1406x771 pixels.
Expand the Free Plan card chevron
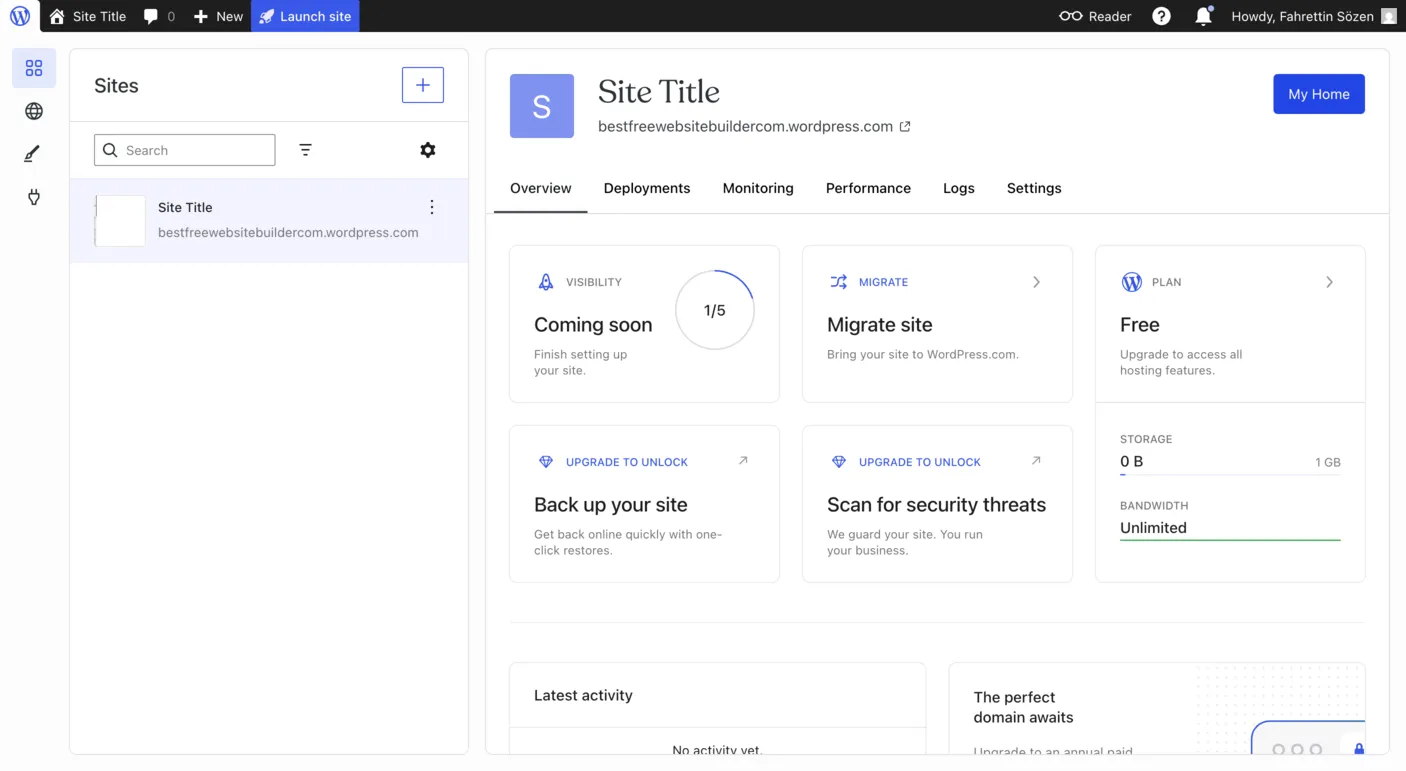tap(1330, 282)
